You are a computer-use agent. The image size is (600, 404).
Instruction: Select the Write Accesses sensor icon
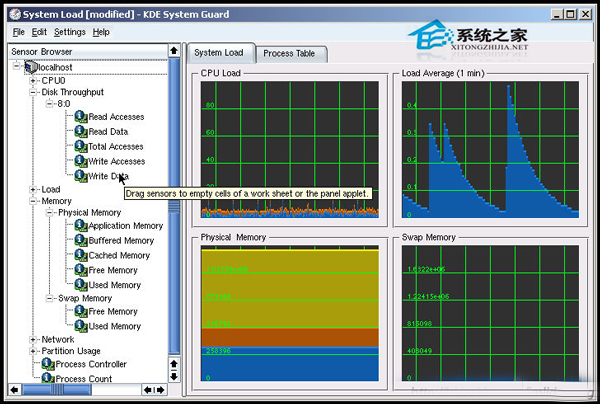[81, 162]
